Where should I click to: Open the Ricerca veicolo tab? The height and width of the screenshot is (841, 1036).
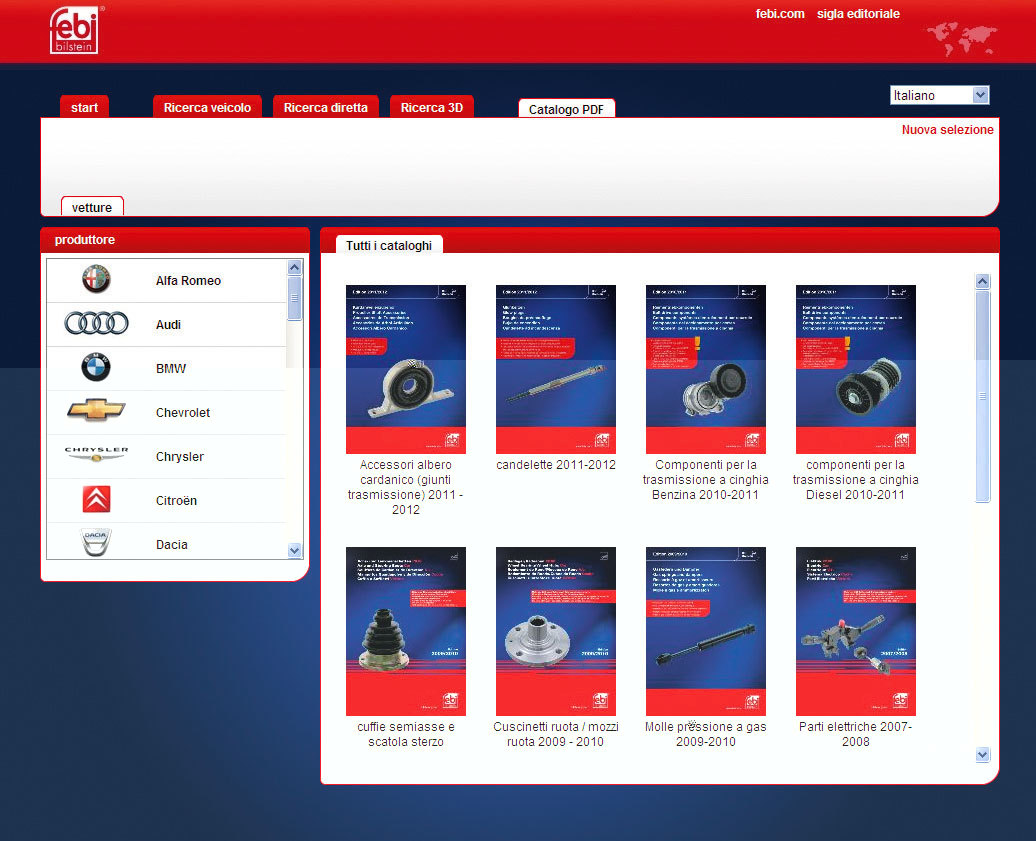207,108
